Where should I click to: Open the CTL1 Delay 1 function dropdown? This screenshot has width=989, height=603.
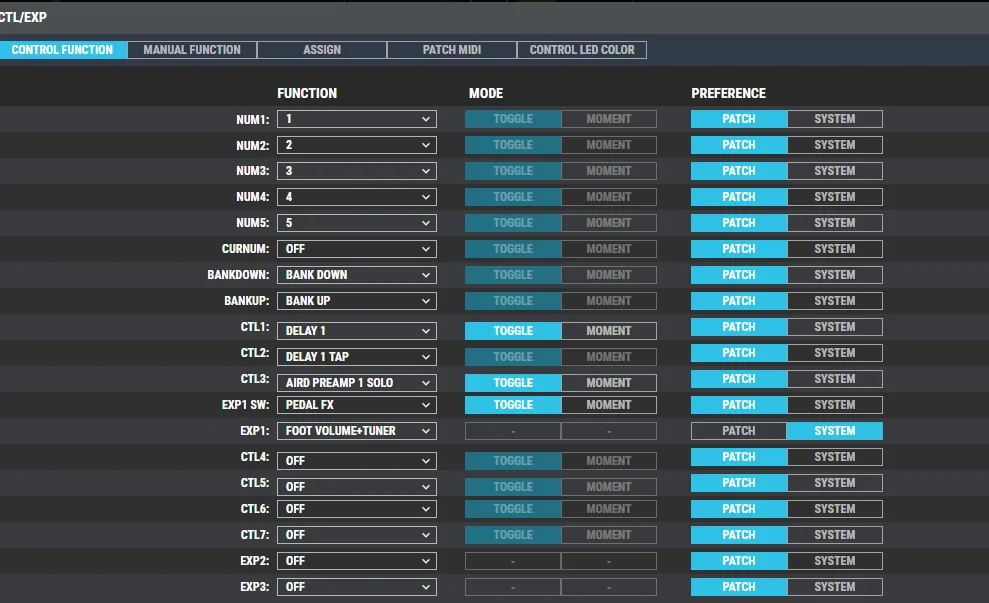point(357,331)
